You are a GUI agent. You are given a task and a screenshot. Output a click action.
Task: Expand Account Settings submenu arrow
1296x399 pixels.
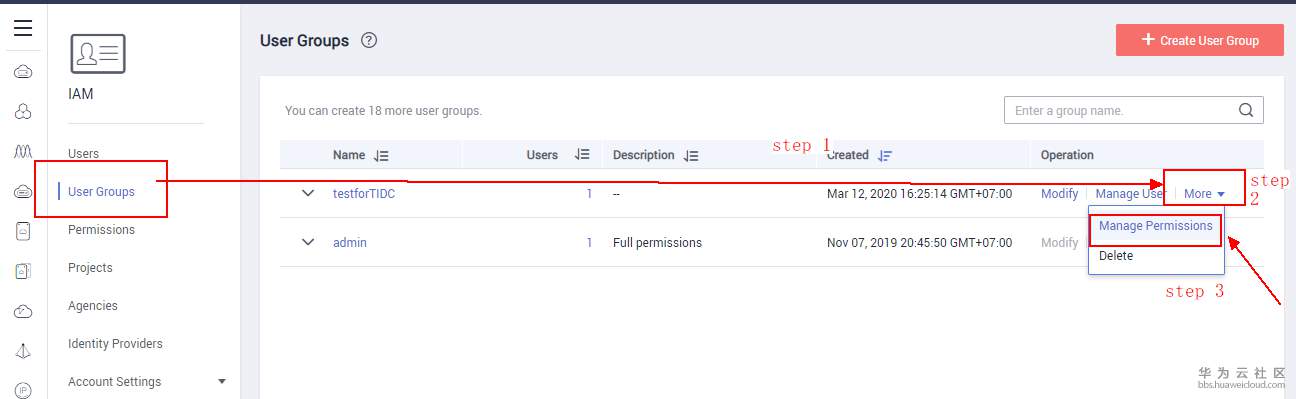tap(222, 381)
